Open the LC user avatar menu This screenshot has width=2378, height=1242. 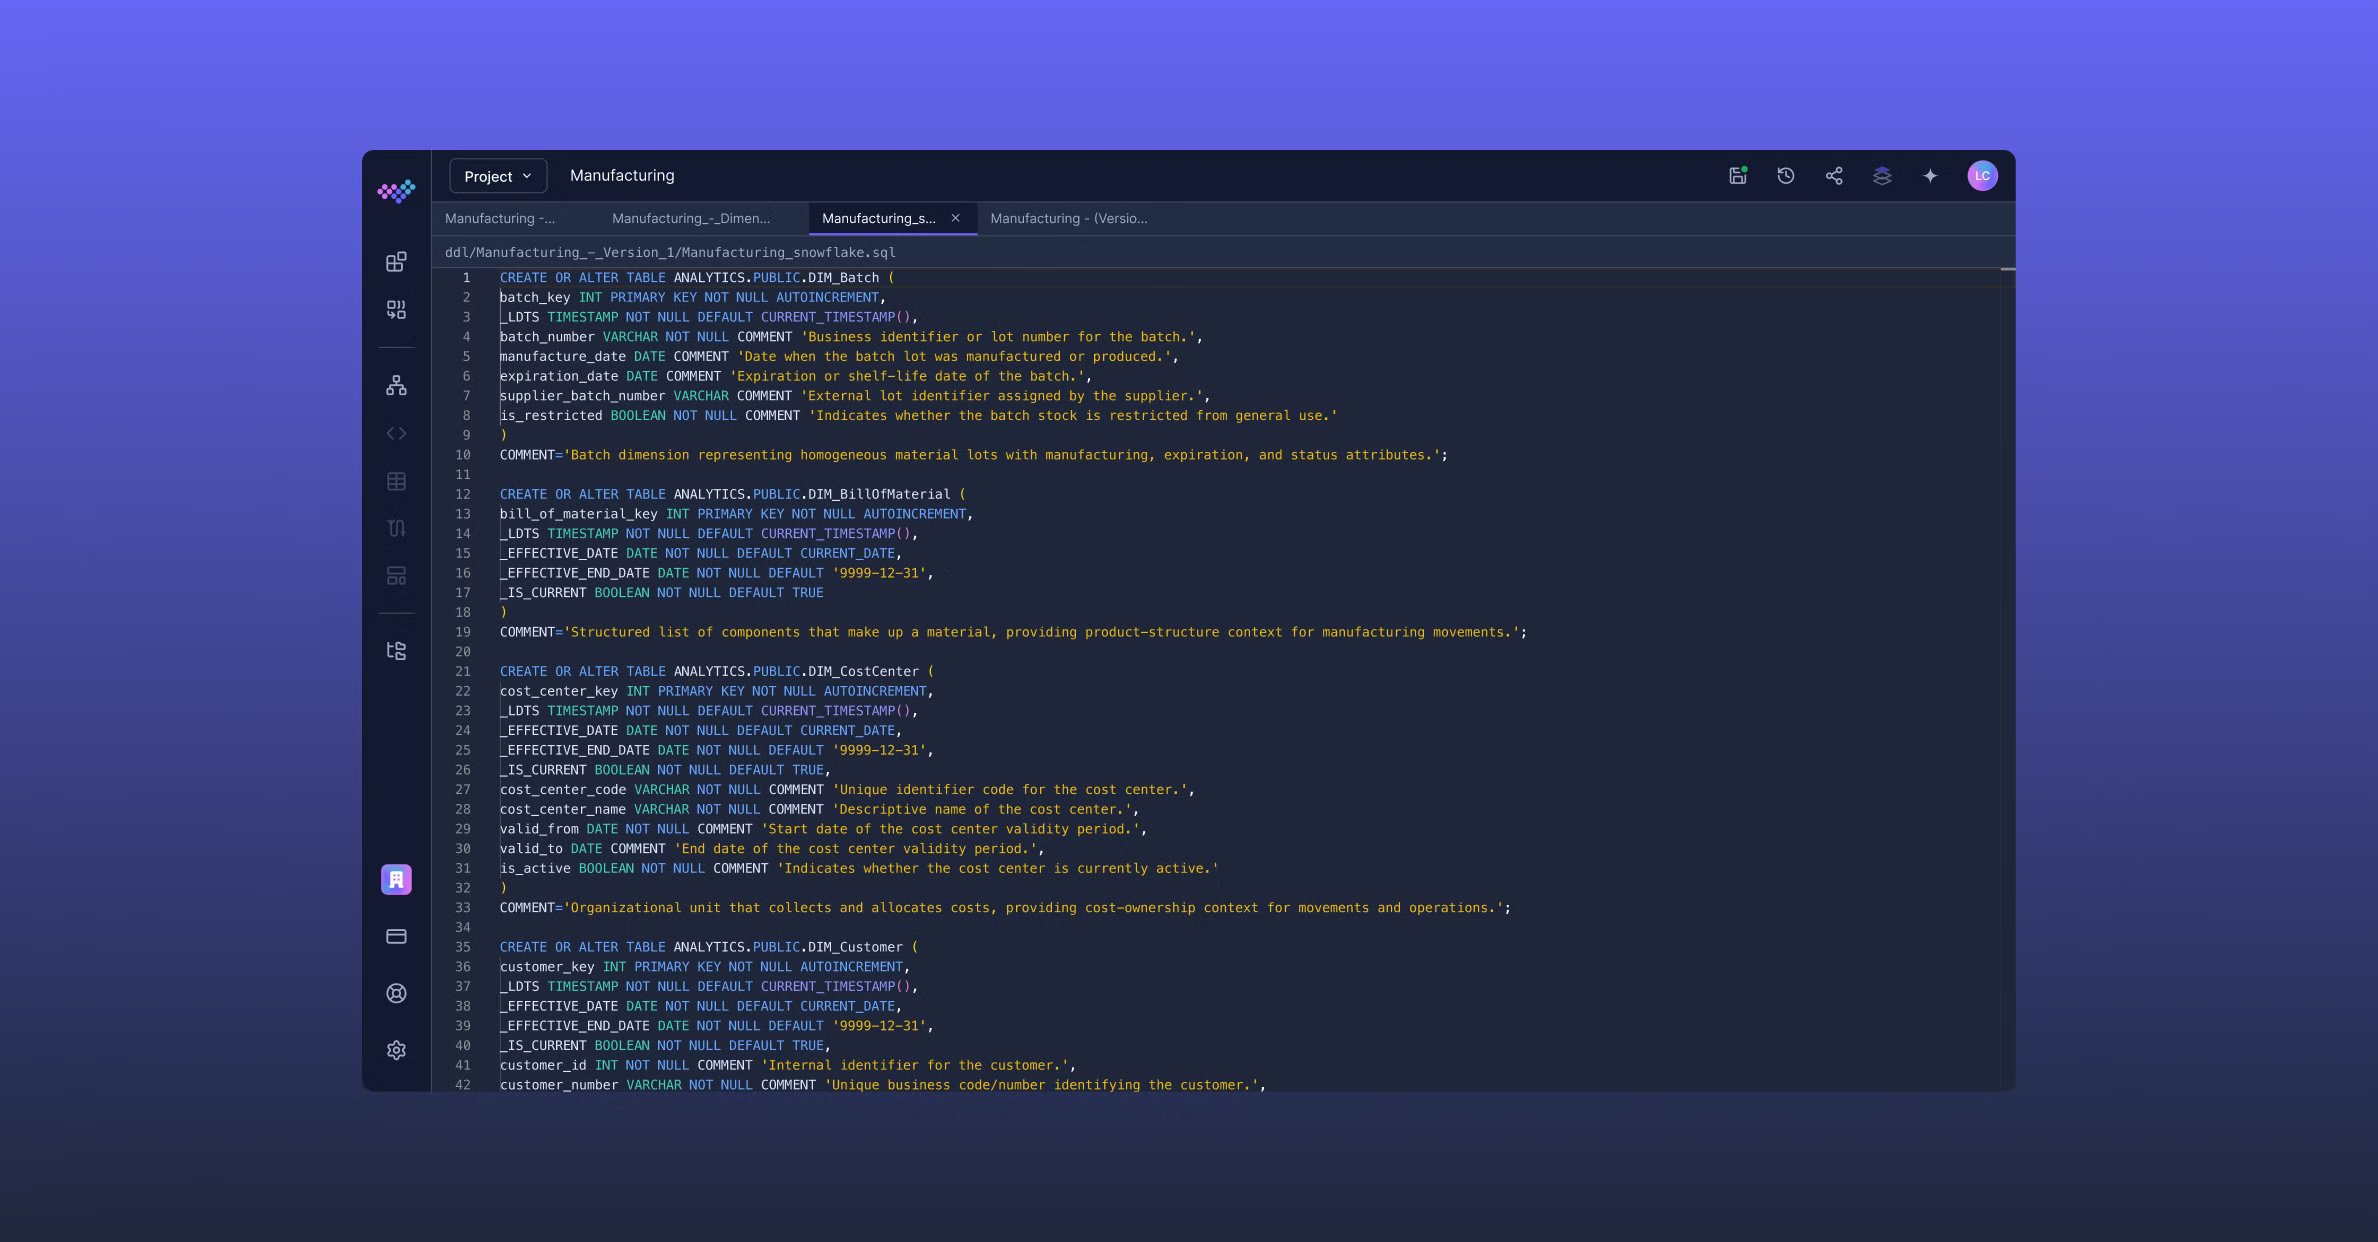[x=1982, y=175]
